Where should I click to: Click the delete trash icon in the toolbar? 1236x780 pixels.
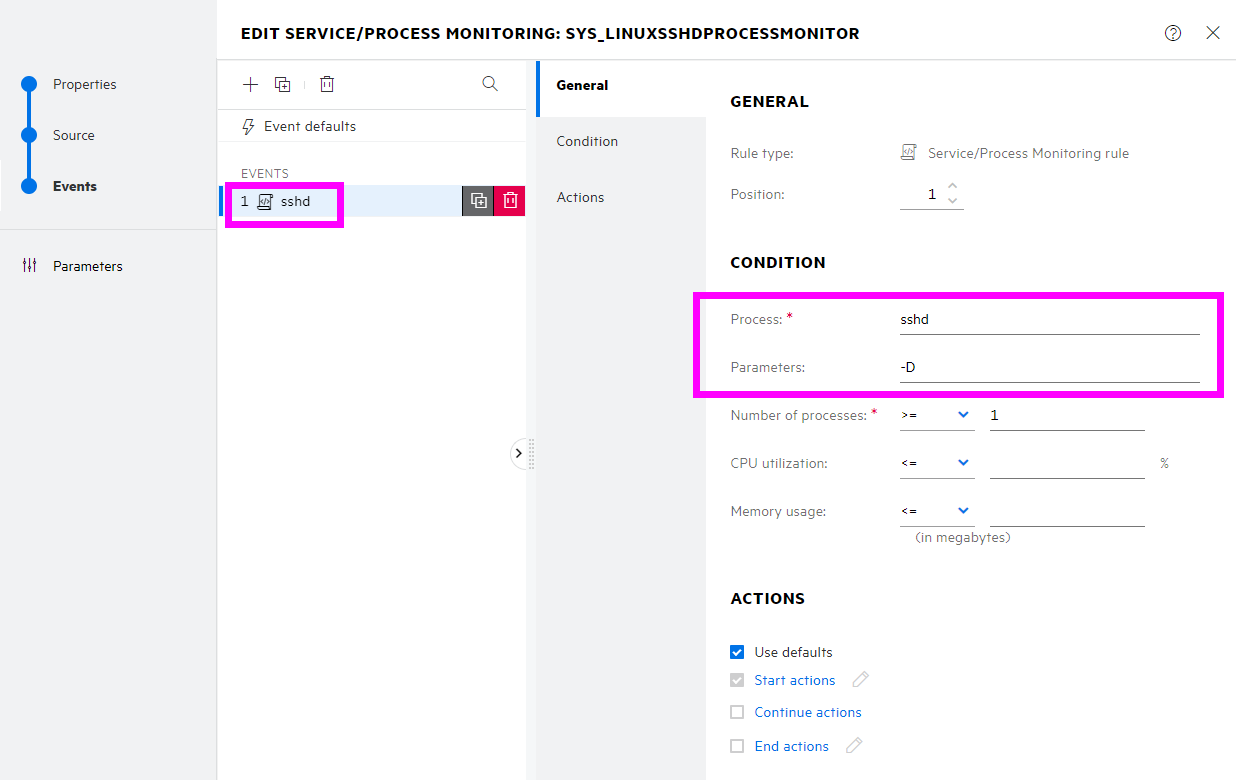(x=326, y=84)
